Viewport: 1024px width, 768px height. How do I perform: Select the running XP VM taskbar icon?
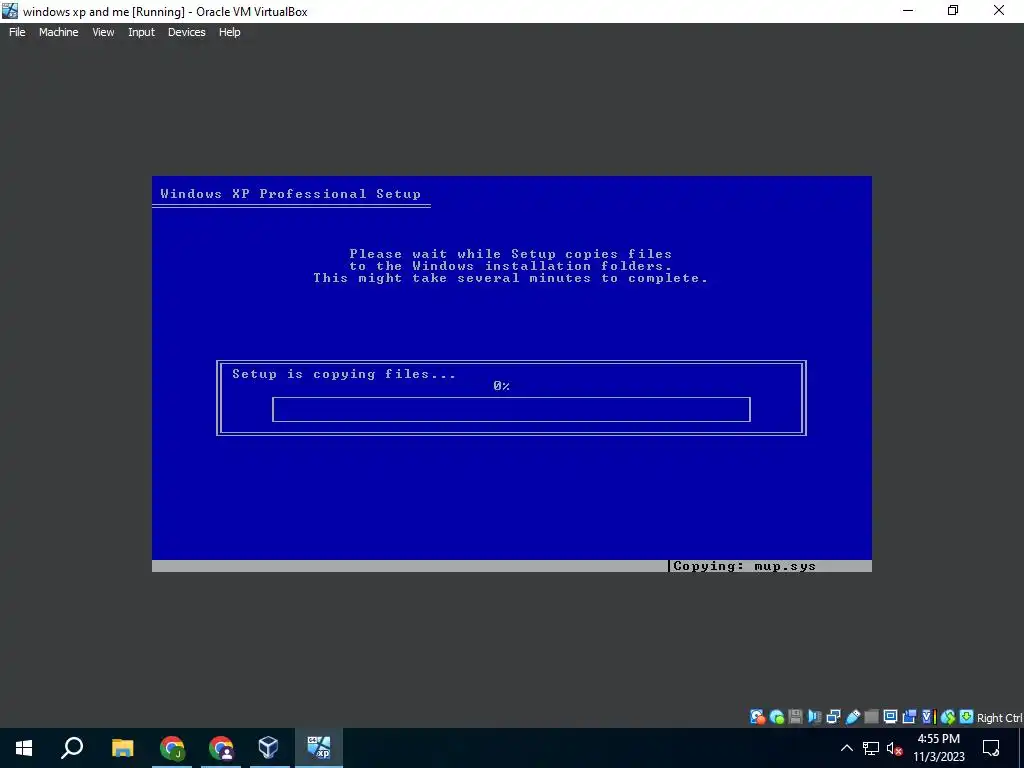319,748
